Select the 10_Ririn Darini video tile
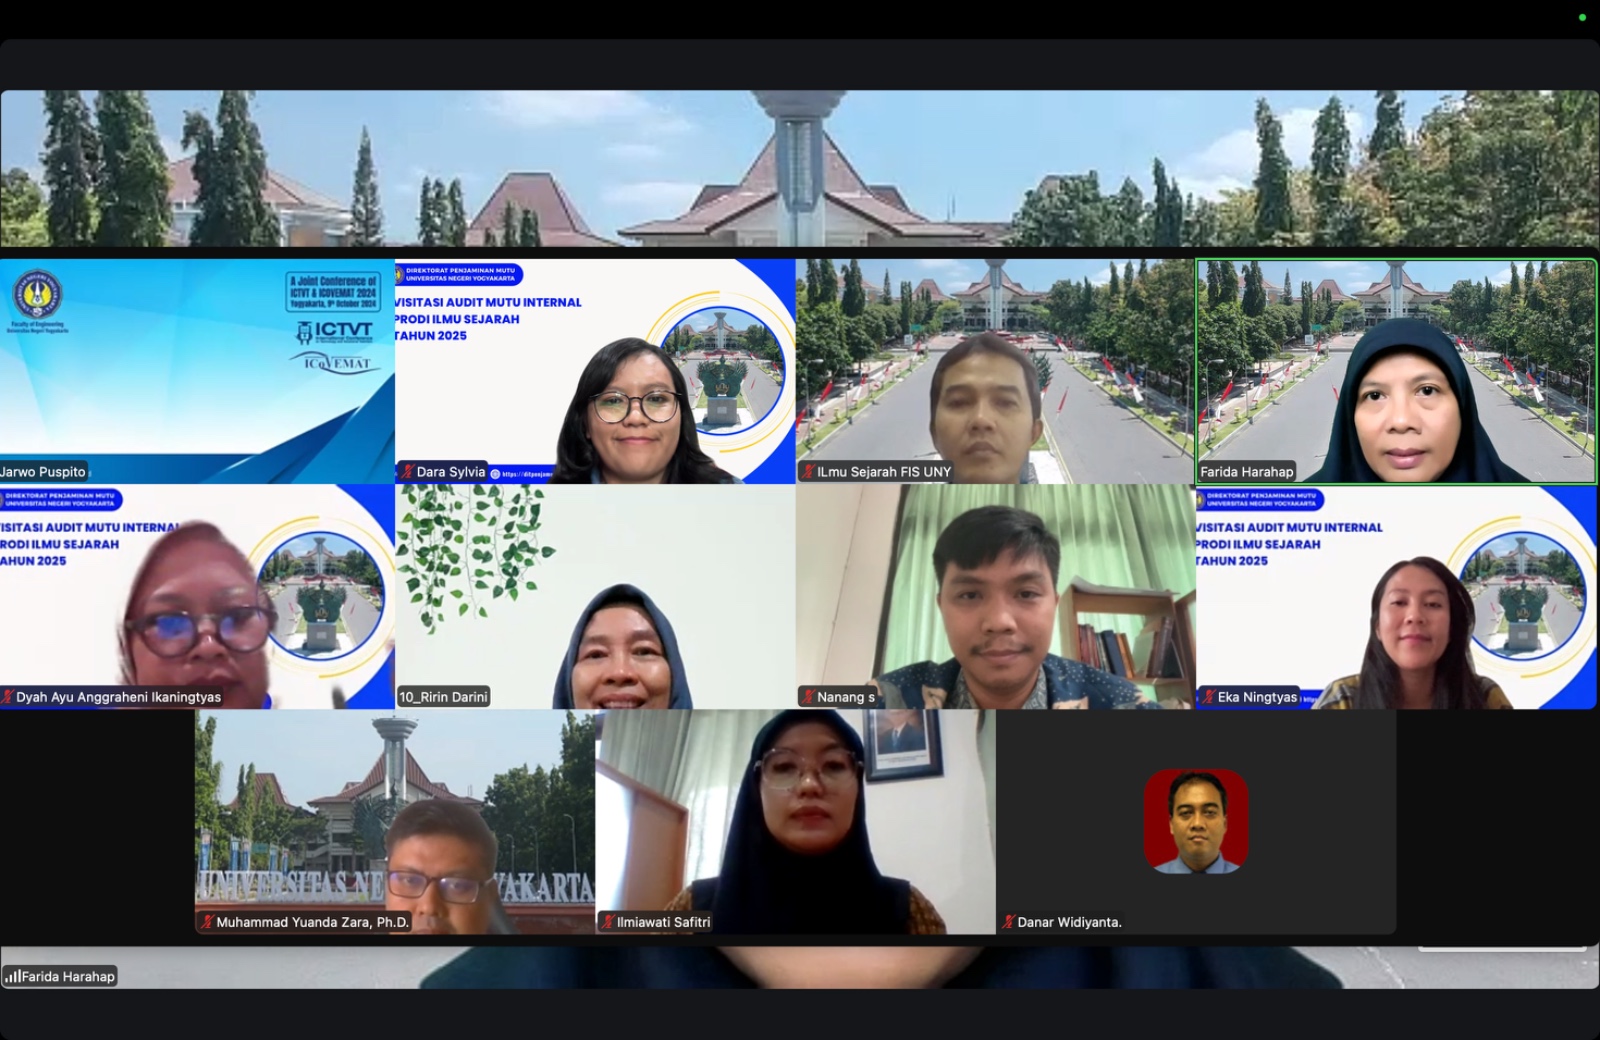This screenshot has height=1040, width=1600. pos(595,596)
